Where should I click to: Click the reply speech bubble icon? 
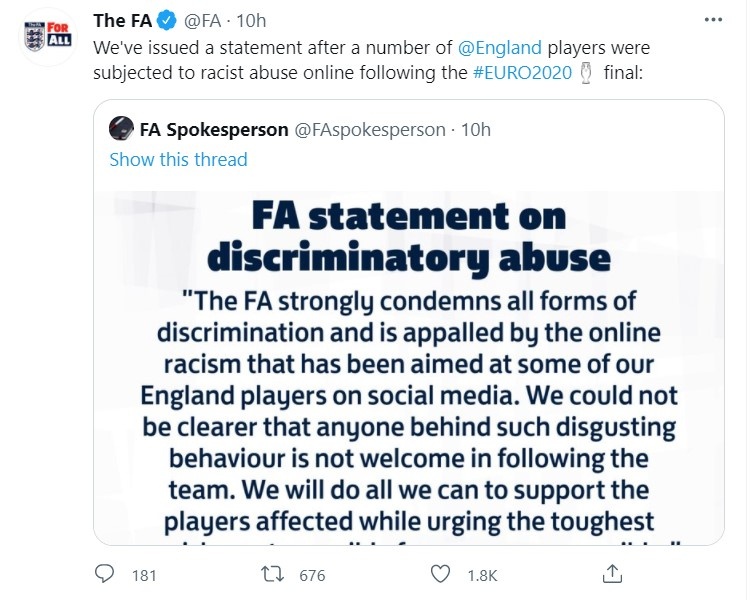[x=105, y=574]
